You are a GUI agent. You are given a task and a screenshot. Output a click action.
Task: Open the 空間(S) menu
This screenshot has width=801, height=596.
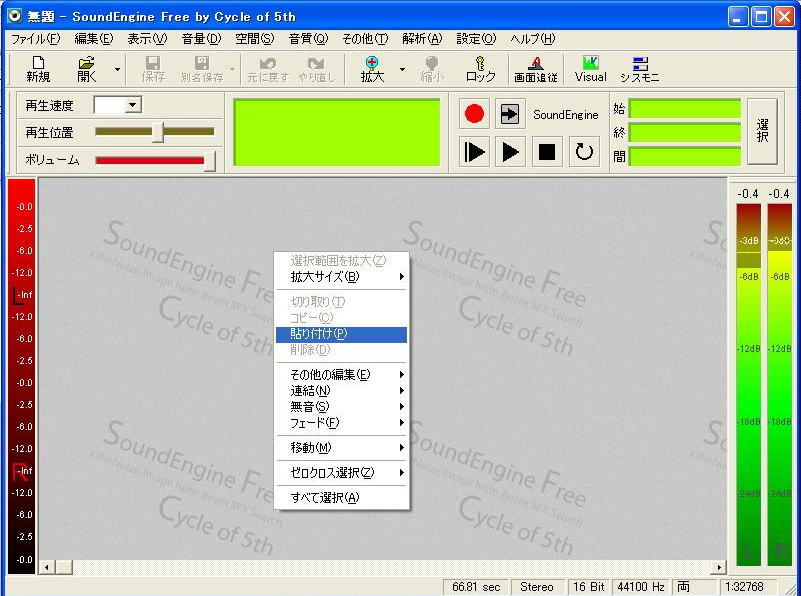pos(254,39)
